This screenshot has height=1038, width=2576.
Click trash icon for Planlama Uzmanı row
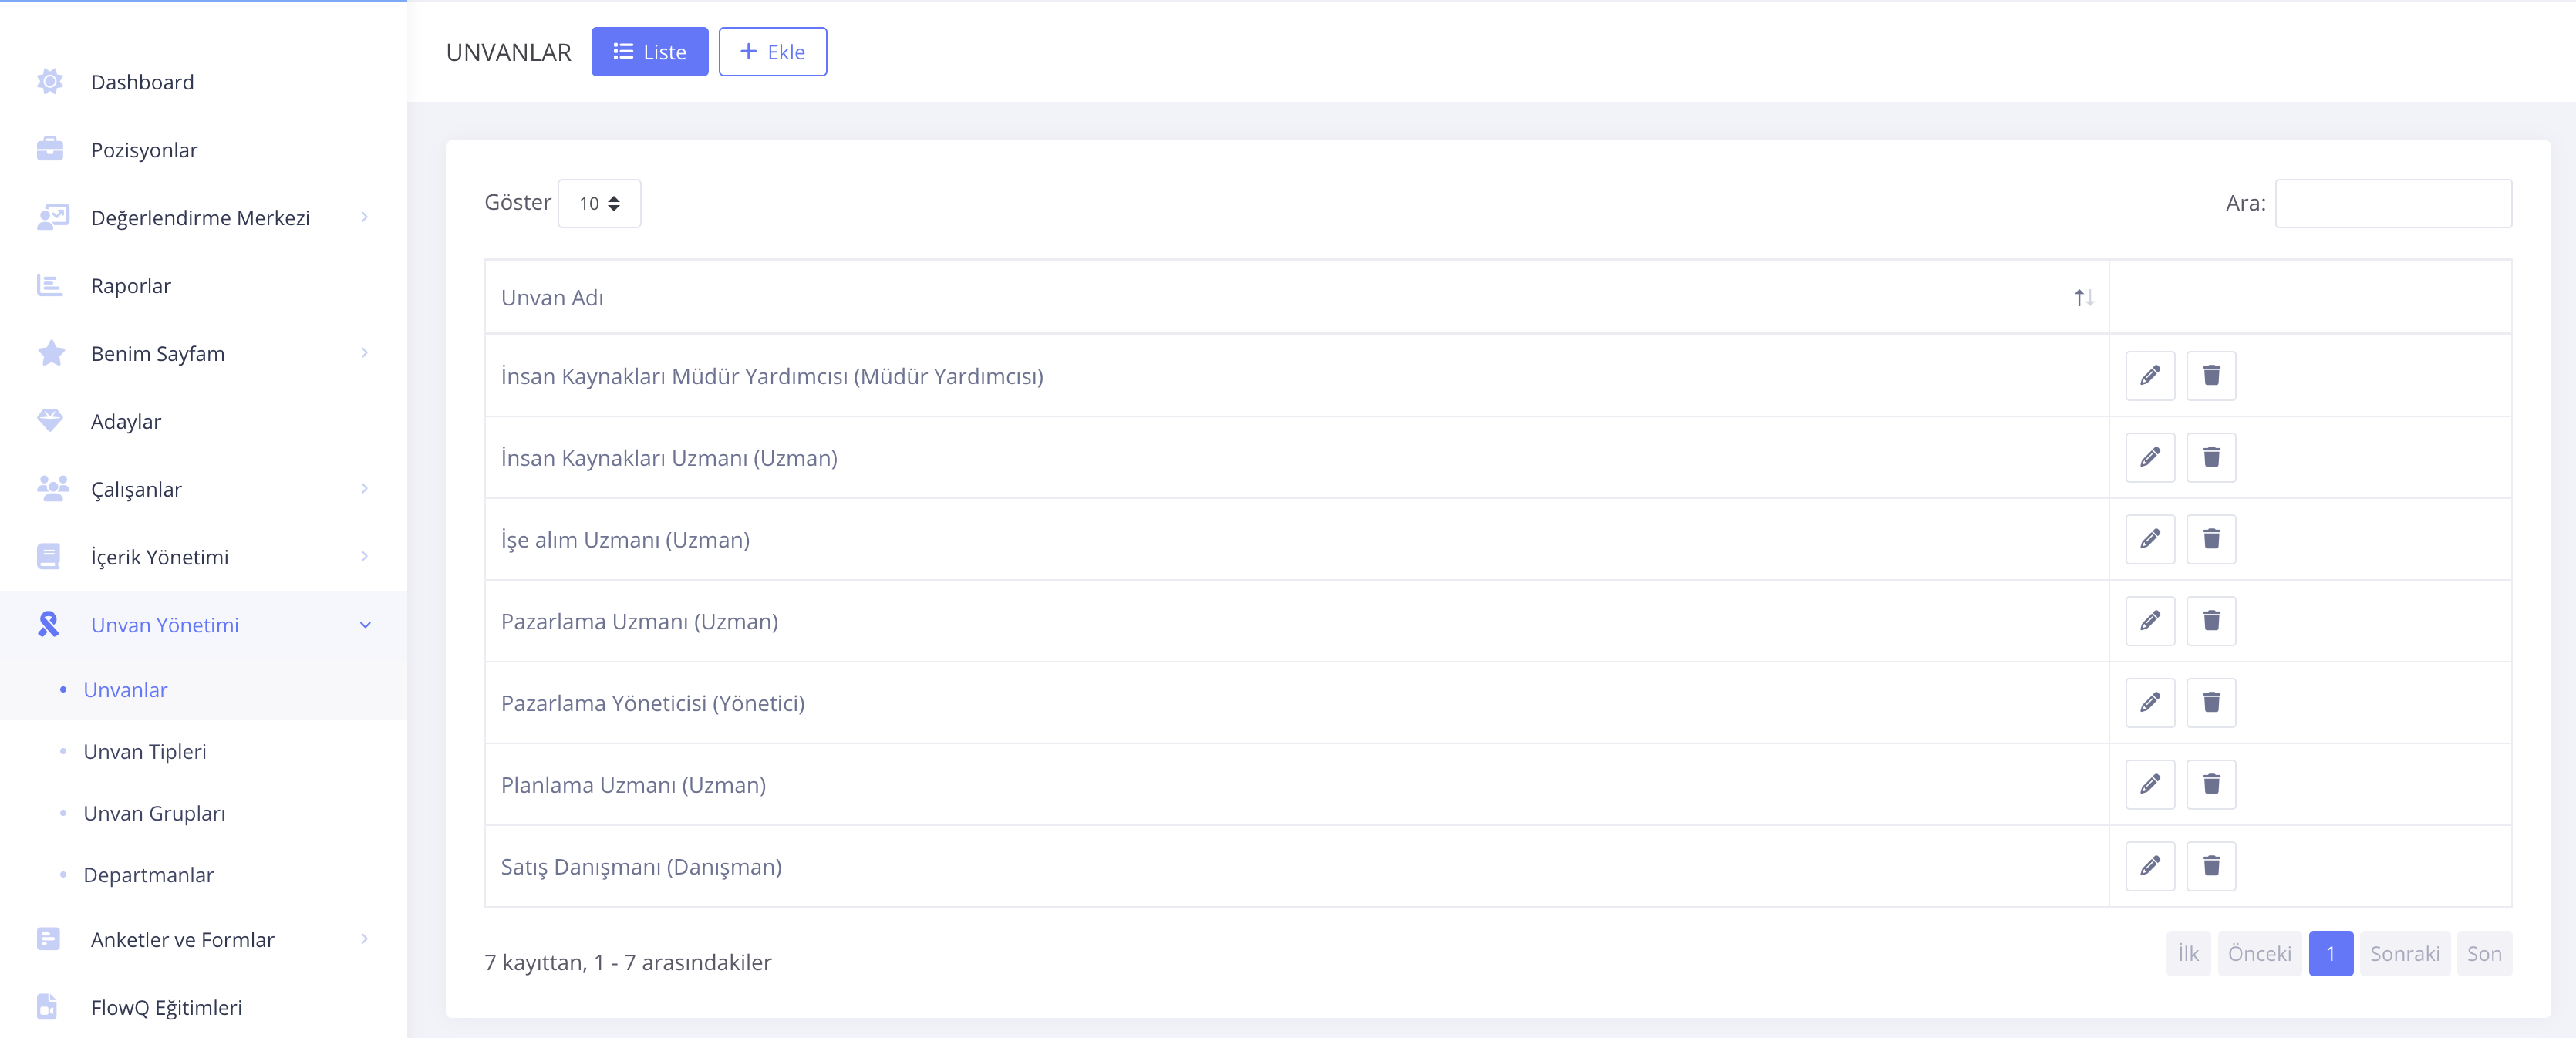[2210, 785]
